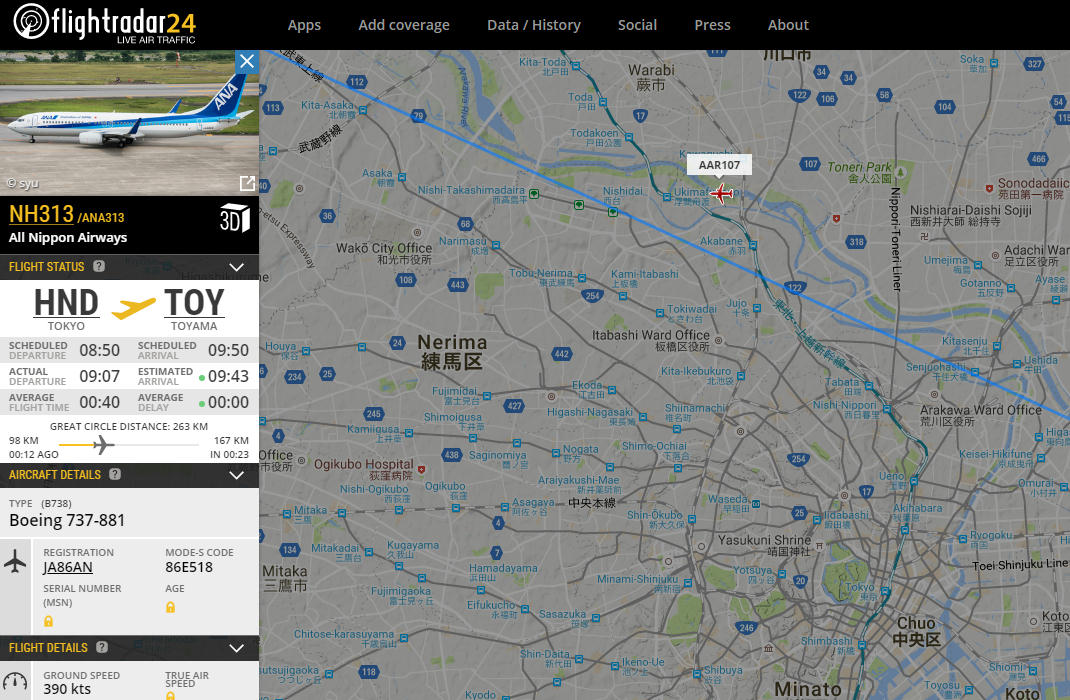The width and height of the screenshot is (1070, 700).
Task: Click the locked True Air Speed icon
Action: [x=171, y=696]
